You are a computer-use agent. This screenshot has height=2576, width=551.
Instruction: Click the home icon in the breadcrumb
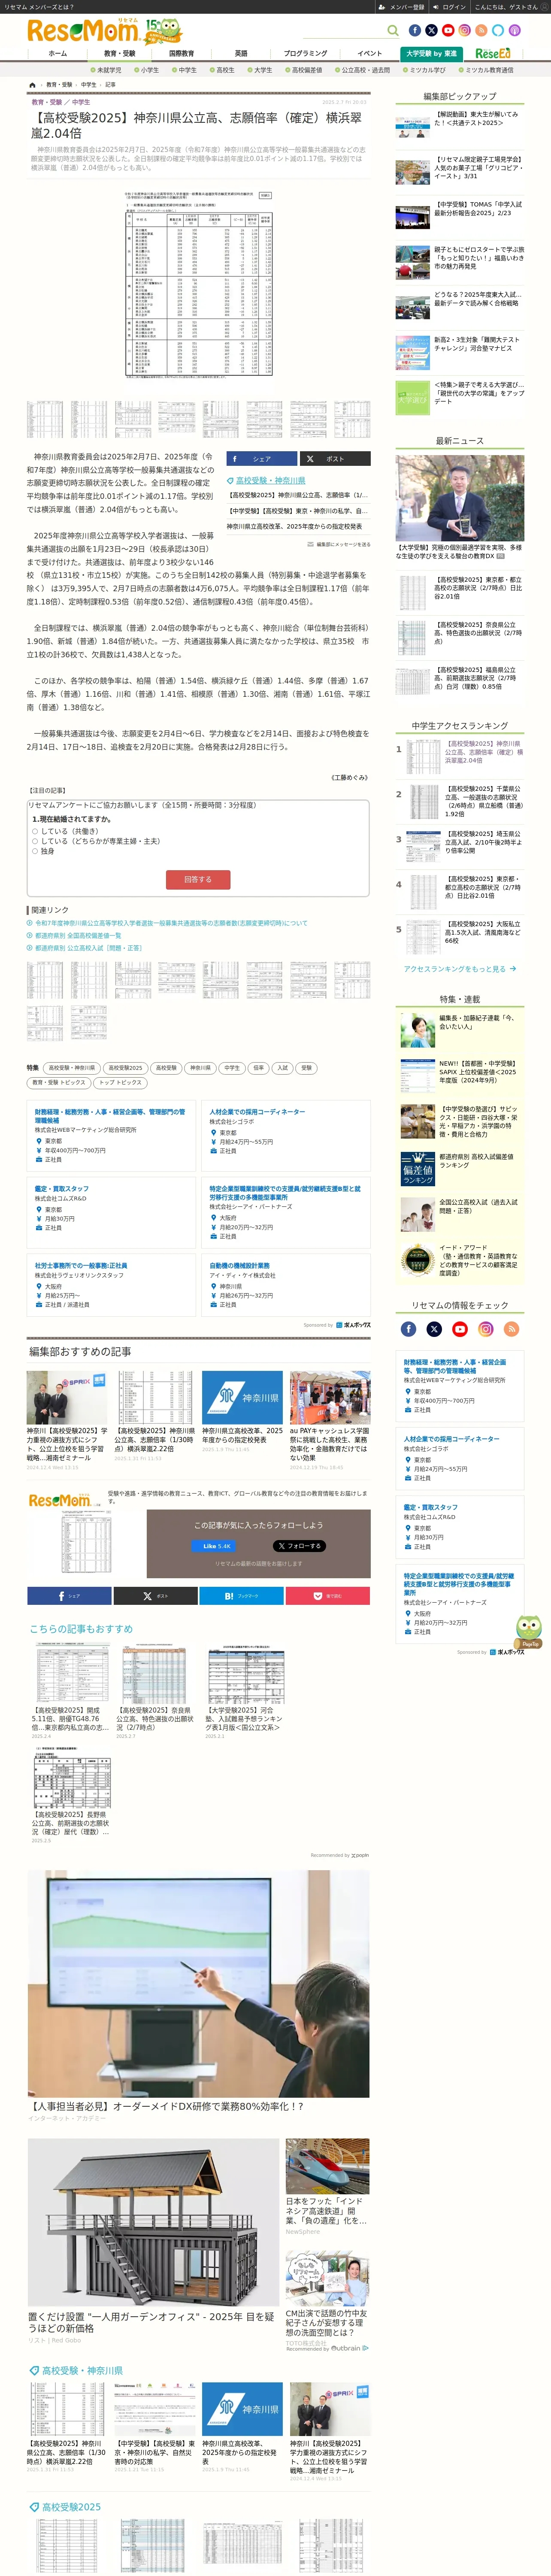[32, 85]
